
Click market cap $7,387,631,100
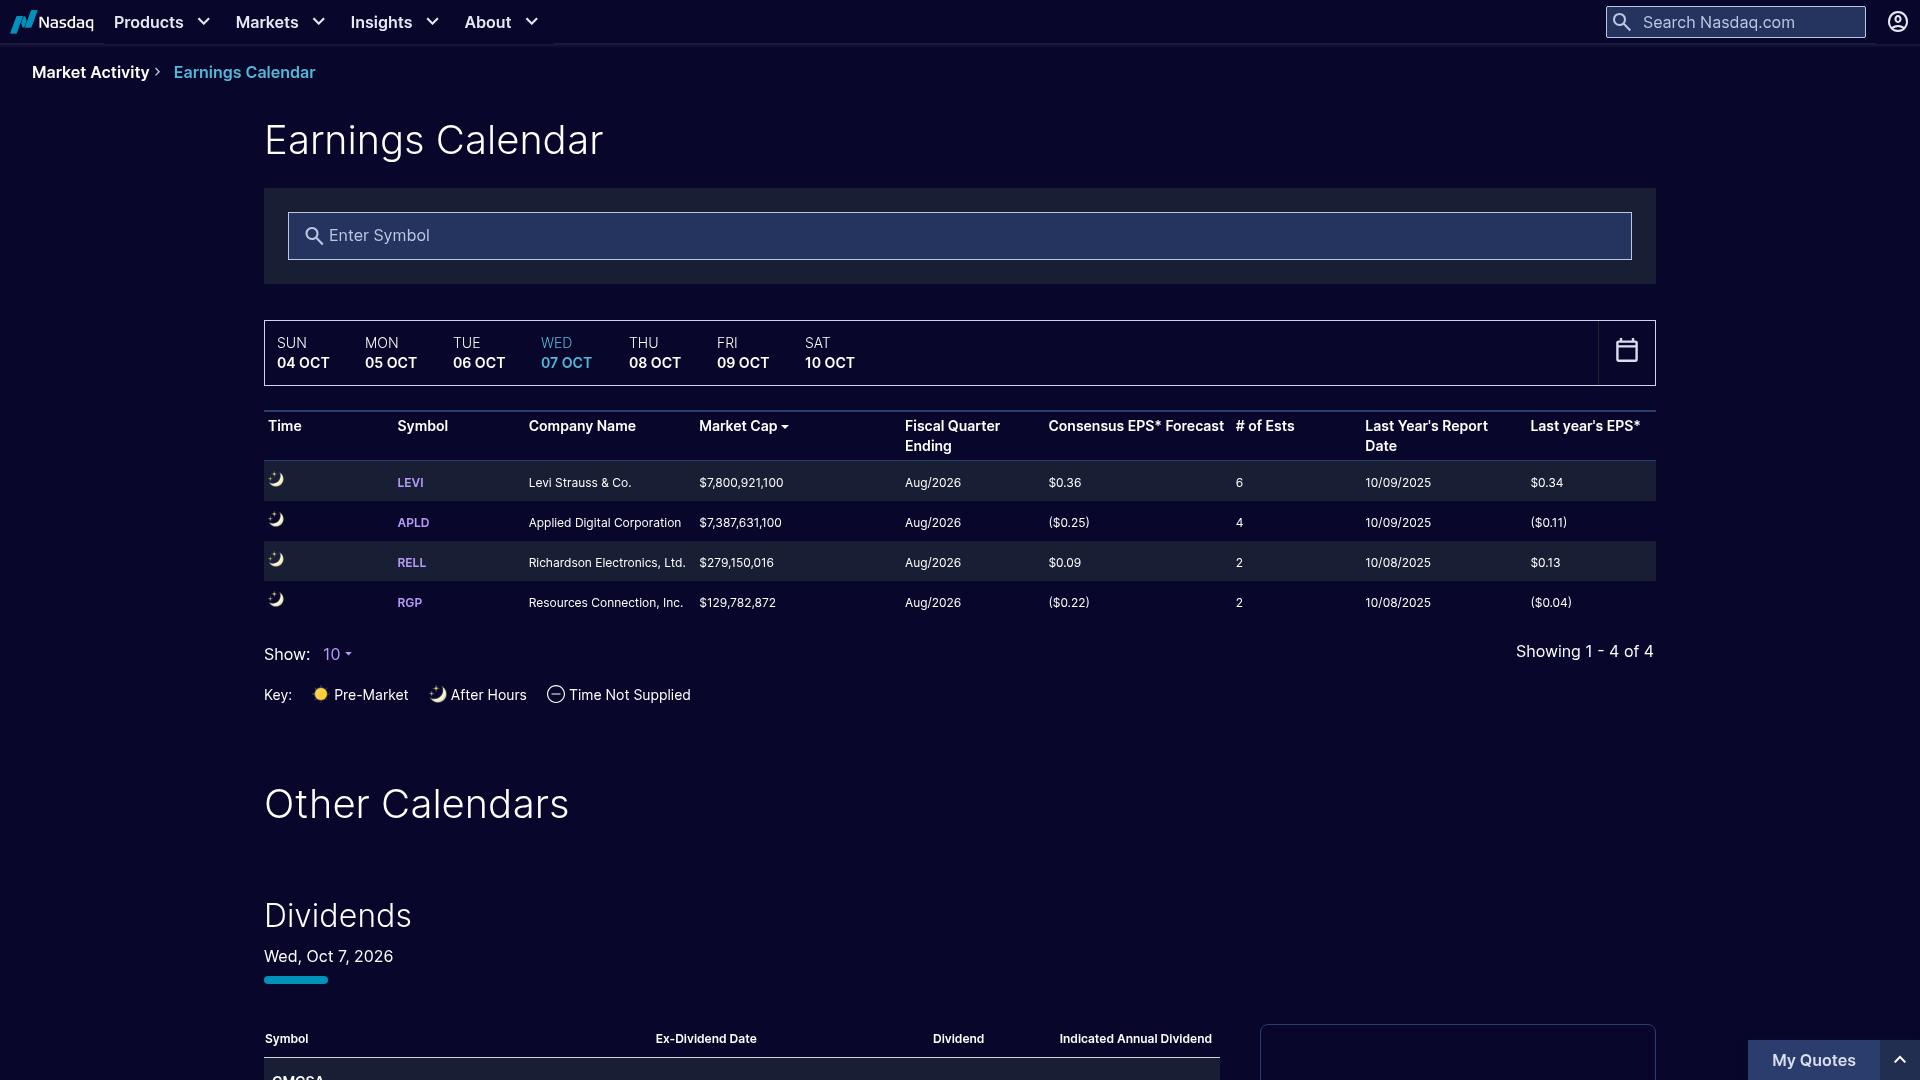[740, 523]
